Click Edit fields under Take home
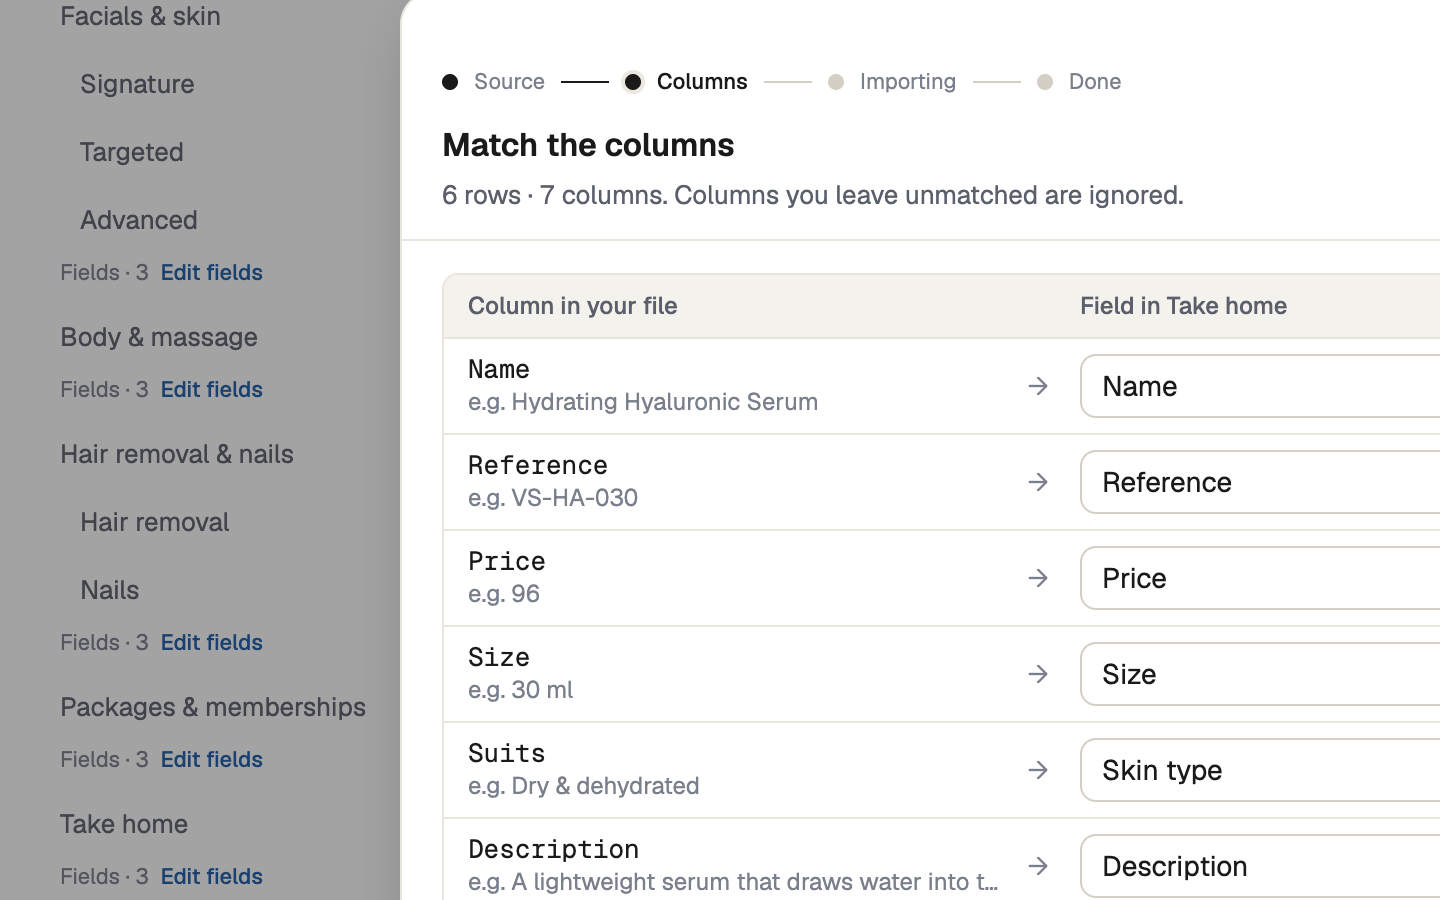The height and width of the screenshot is (900, 1440). click(x=212, y=876)
